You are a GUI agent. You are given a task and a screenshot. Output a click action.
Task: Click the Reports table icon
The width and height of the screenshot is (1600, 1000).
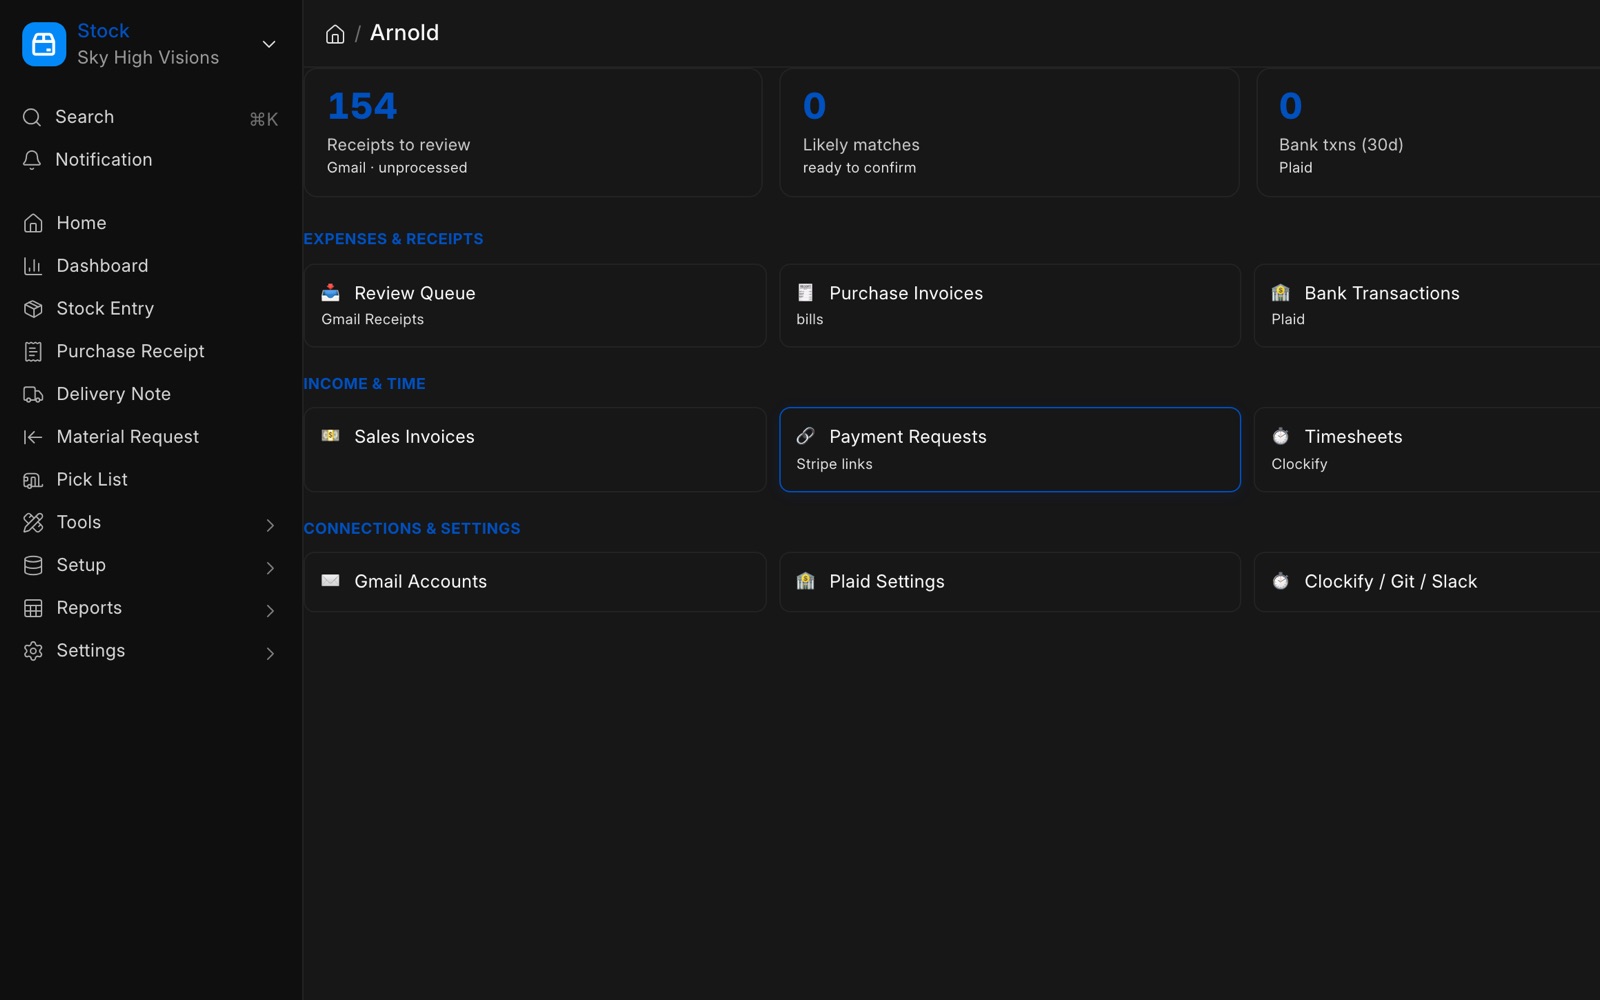coord(33,608)
